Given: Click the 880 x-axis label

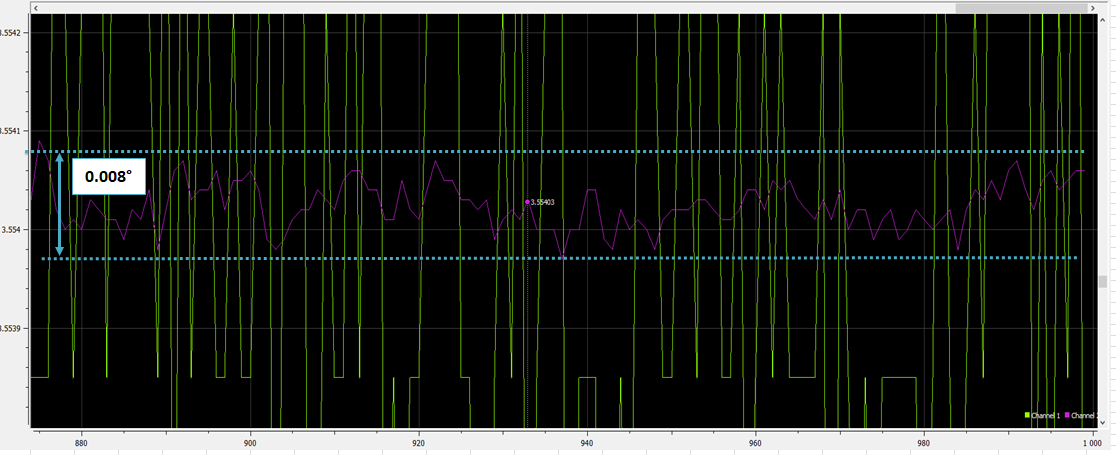Looking at the screenshot, I should coord(81,442).
